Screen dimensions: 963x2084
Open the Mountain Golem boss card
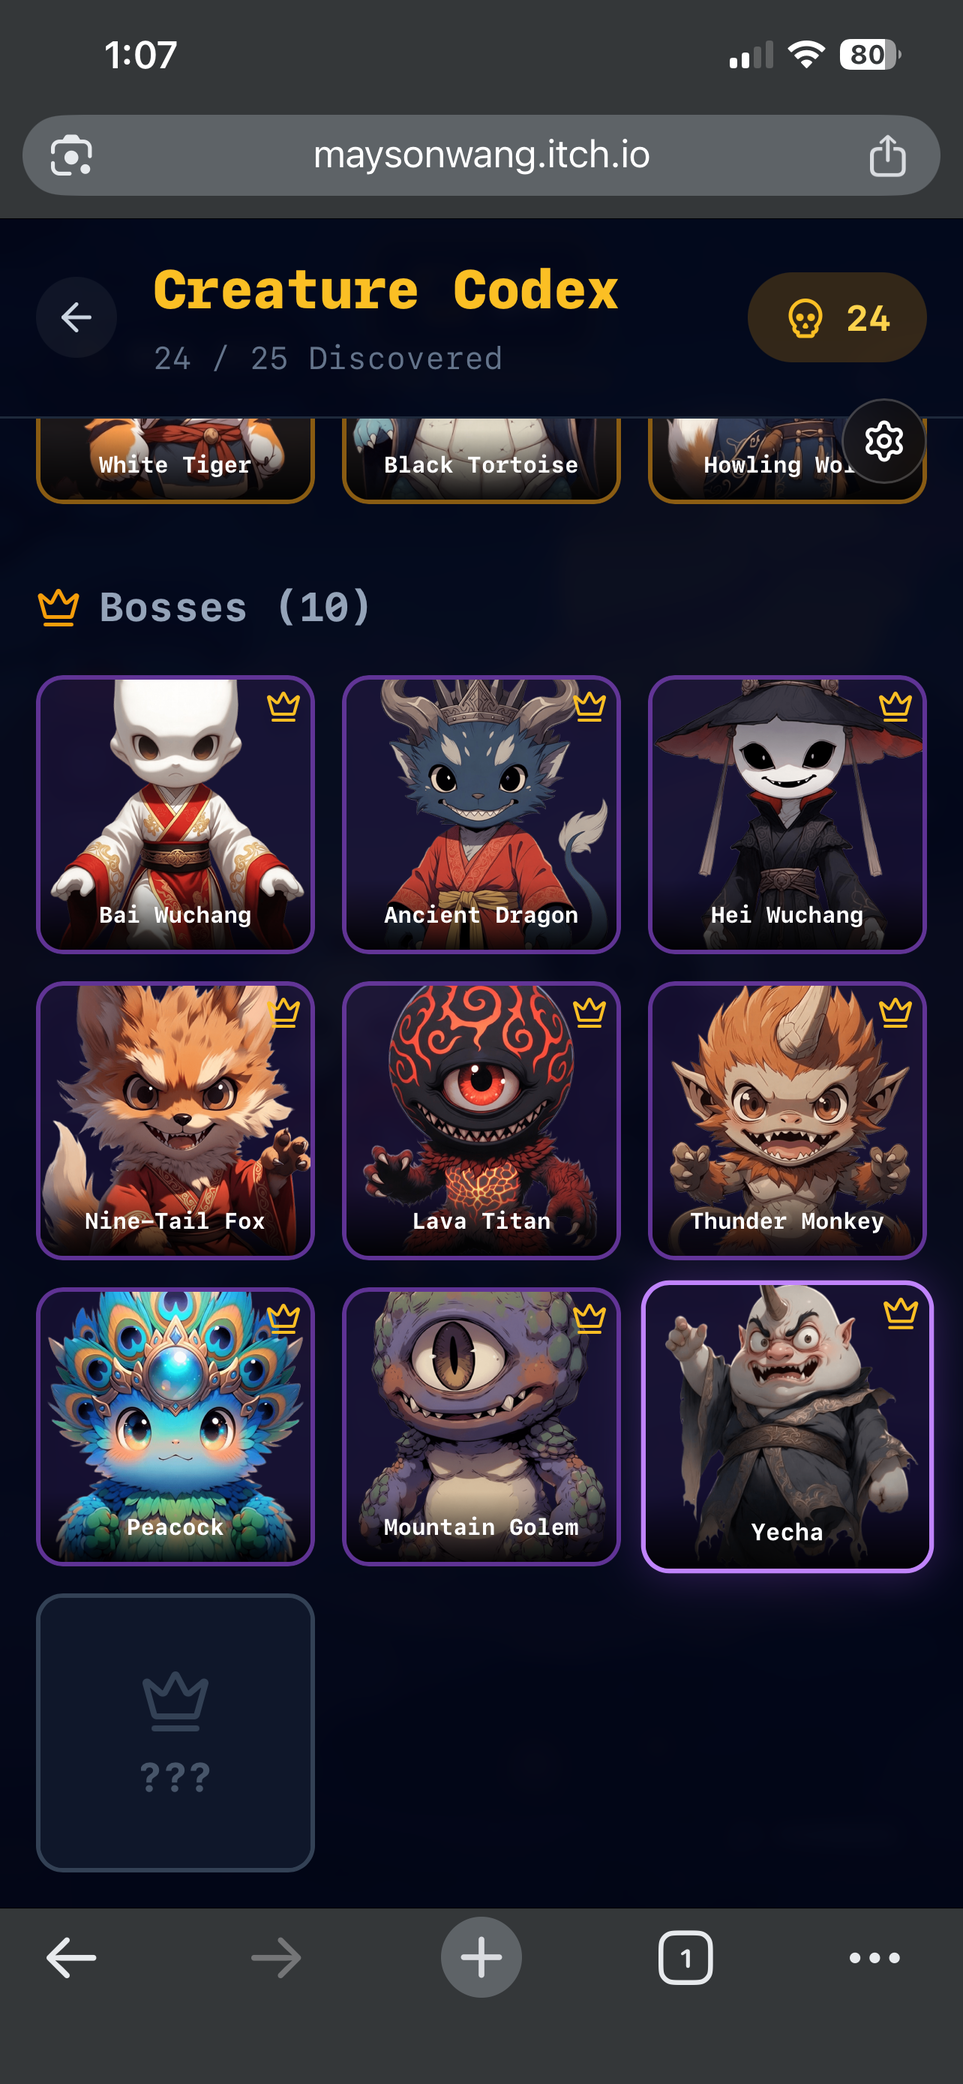tap(481, 1426)
